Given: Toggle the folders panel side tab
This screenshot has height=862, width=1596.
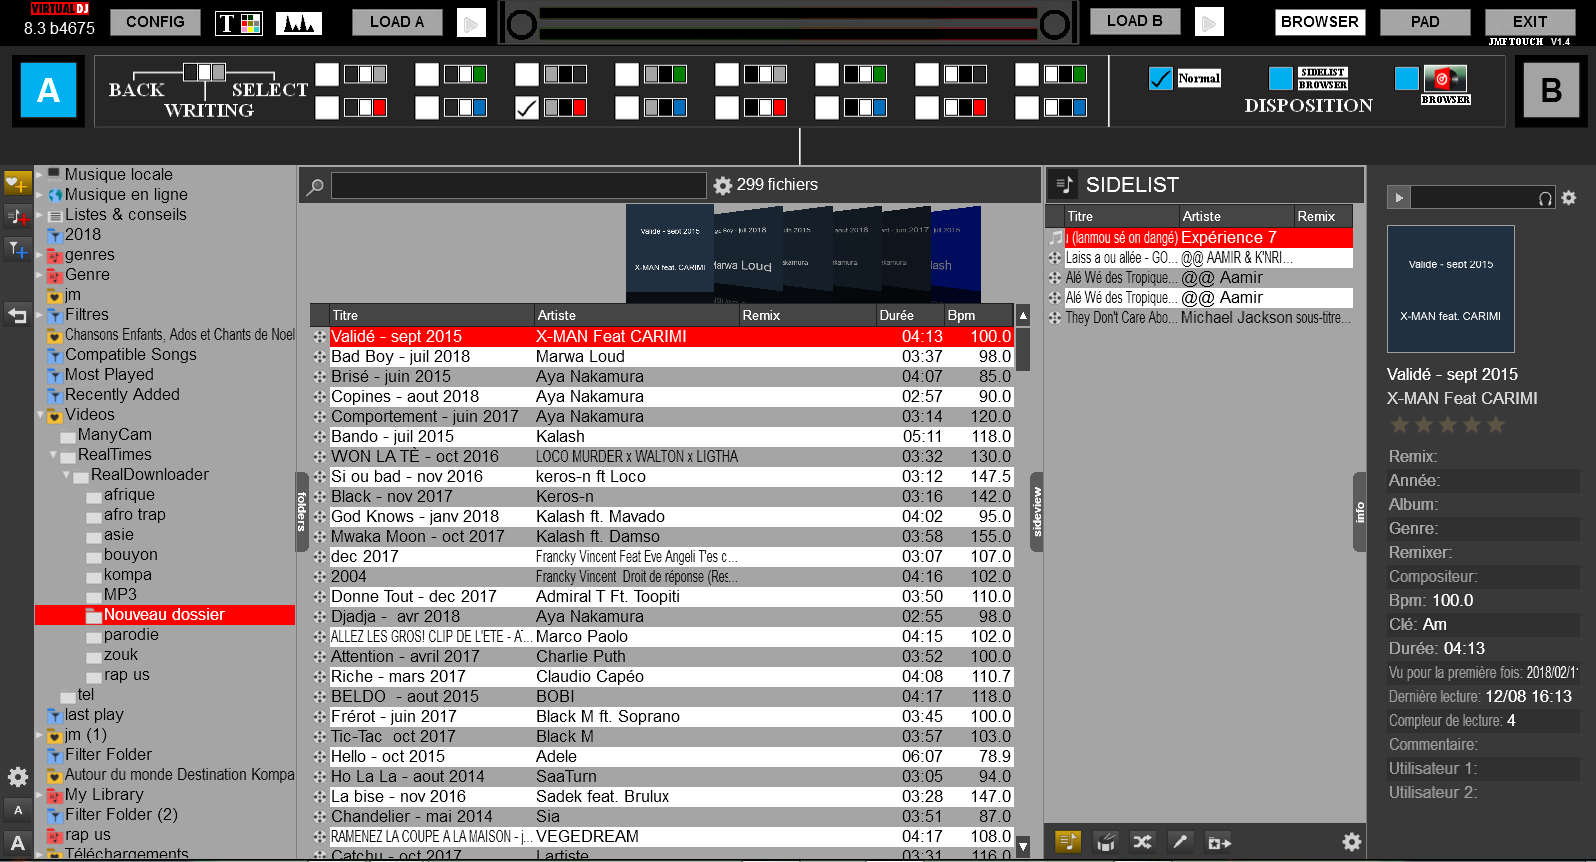Looking at the screenshot, I should 302,512.
